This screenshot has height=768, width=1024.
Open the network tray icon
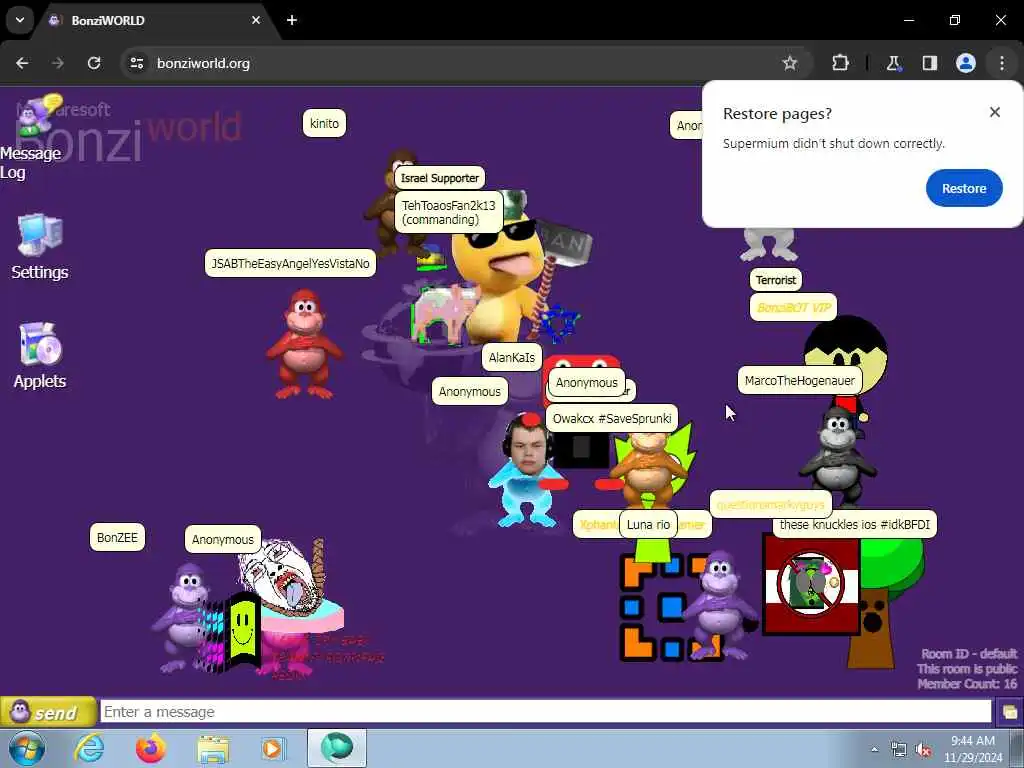tap(899, 750)
